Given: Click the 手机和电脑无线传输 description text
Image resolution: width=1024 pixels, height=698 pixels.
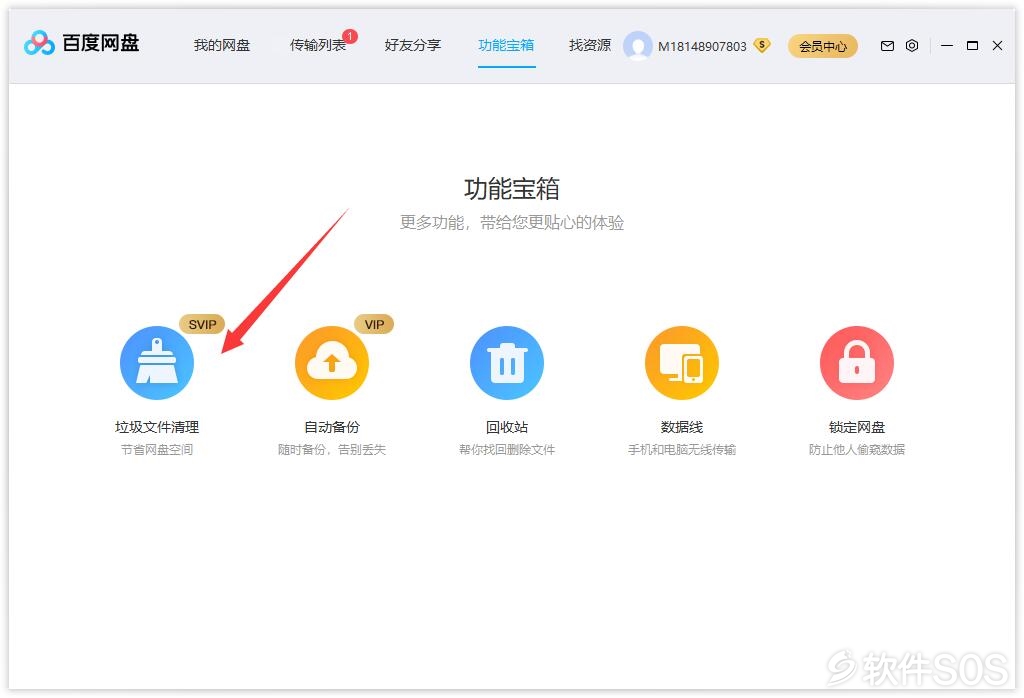Looking at the screenshot, I should [682, 449].
